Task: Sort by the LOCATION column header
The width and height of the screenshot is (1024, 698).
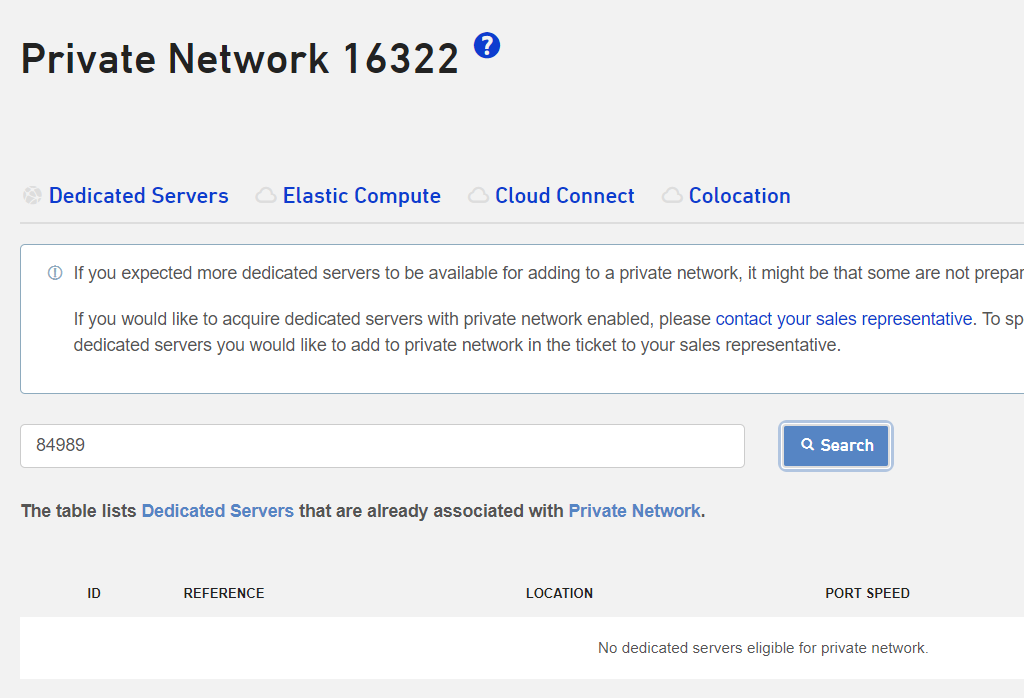Action: (559, 593)
